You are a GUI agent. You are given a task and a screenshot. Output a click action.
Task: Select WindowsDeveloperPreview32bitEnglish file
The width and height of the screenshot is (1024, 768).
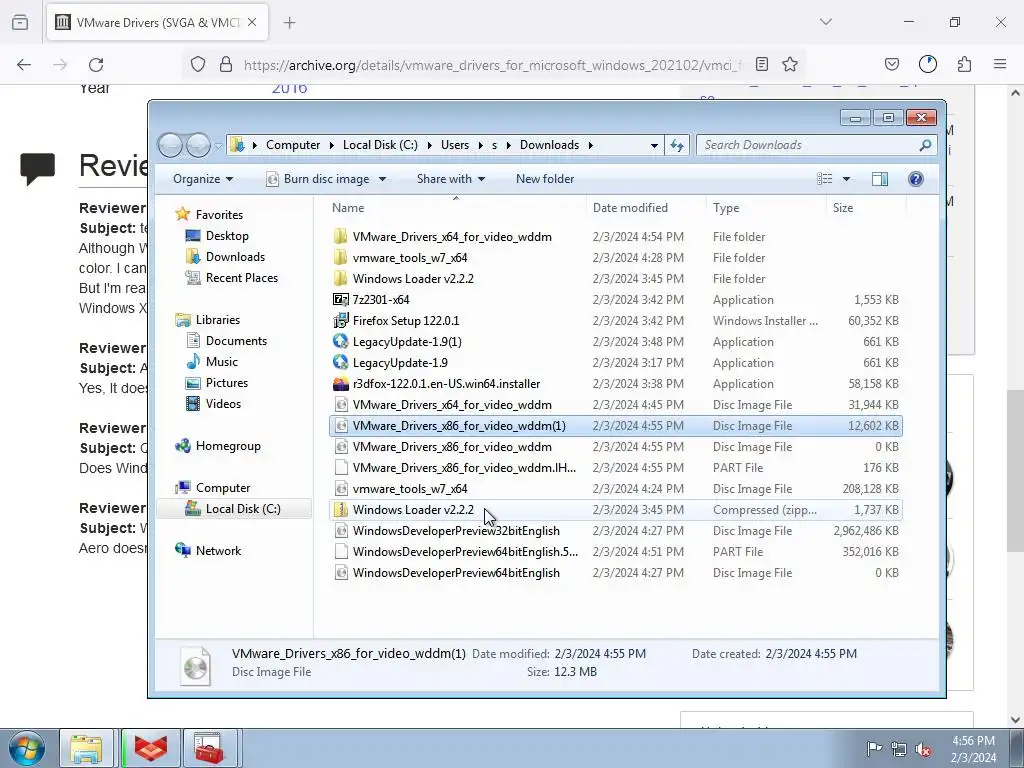616,530
